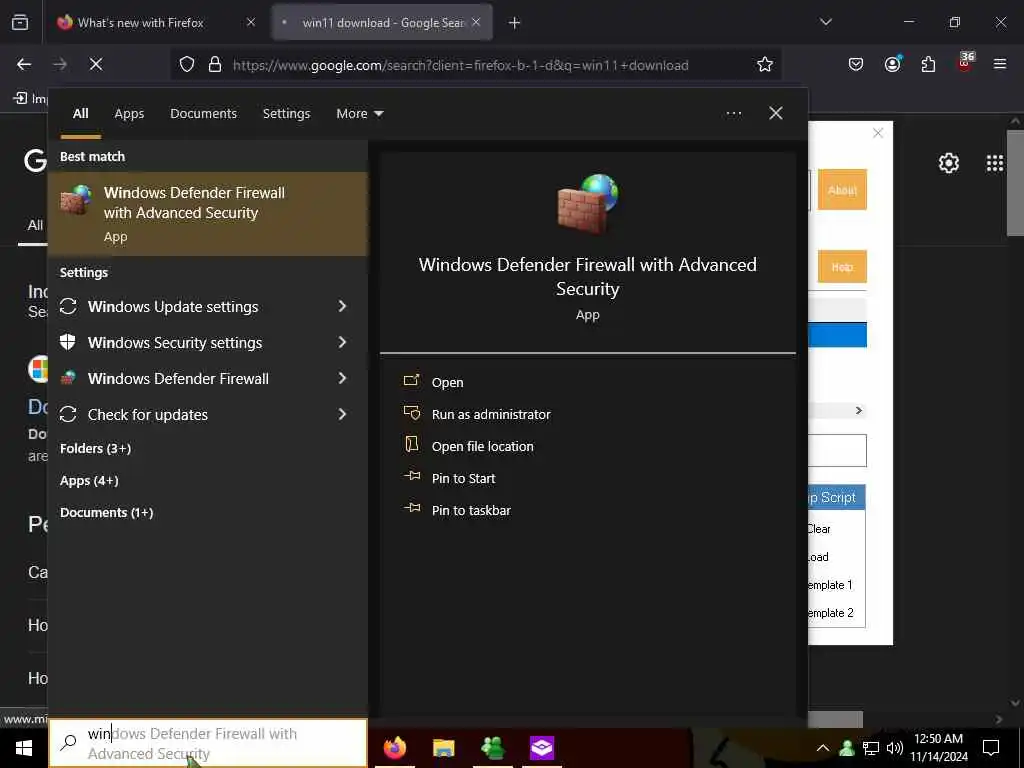Click Pin to Start
This screenshot has height=768, width=1024.
pos(464,478)
